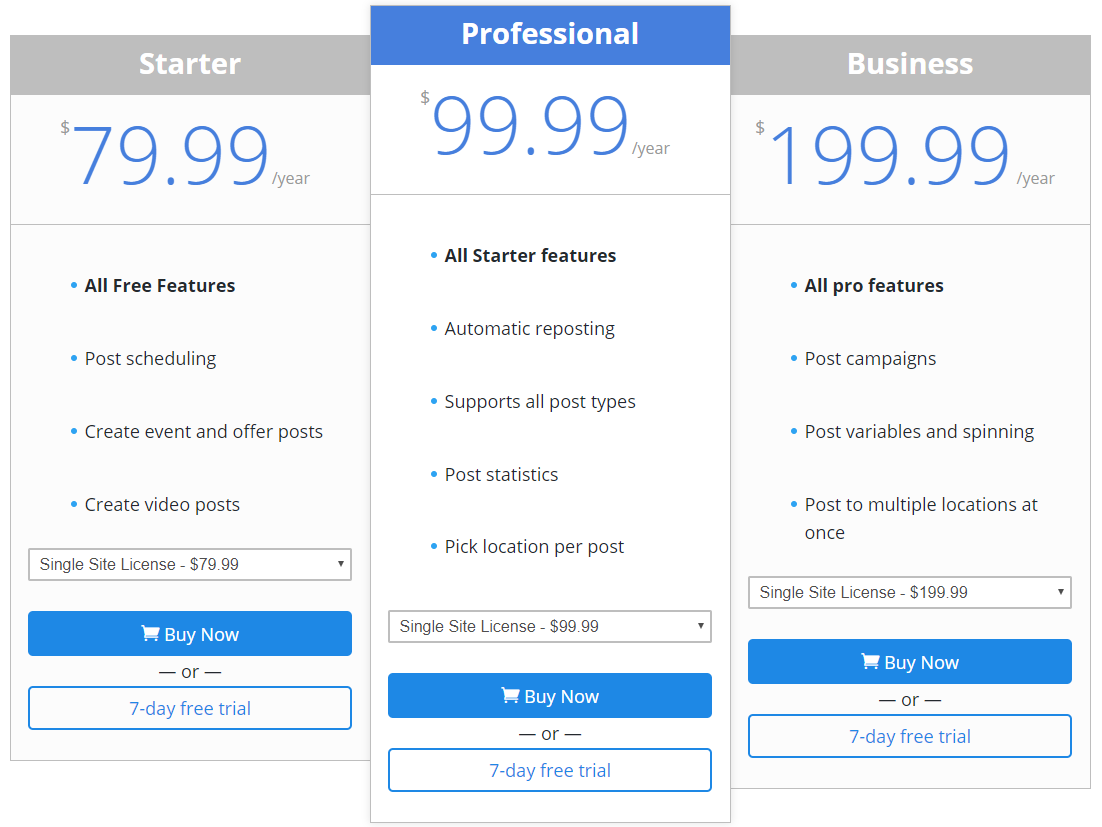Image resolution: width=1102 pixels, height=827 pixels.
Task: Select the Starter plan header
Action: [190, 64]
